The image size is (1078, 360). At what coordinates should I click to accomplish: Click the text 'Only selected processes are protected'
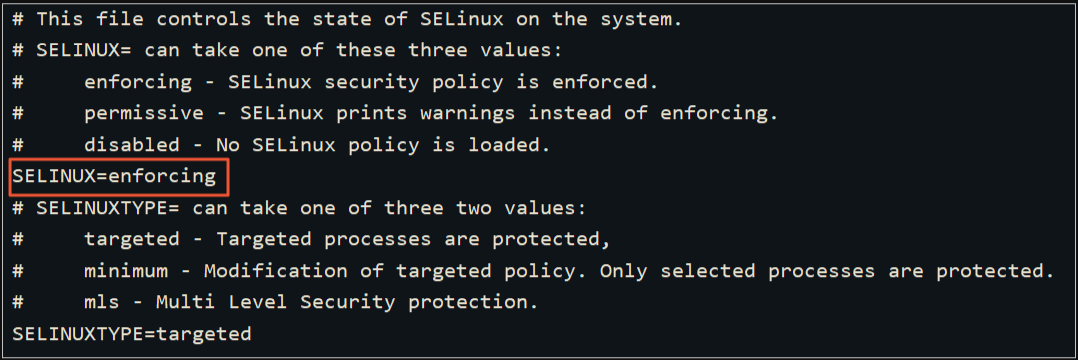point(827,271)
